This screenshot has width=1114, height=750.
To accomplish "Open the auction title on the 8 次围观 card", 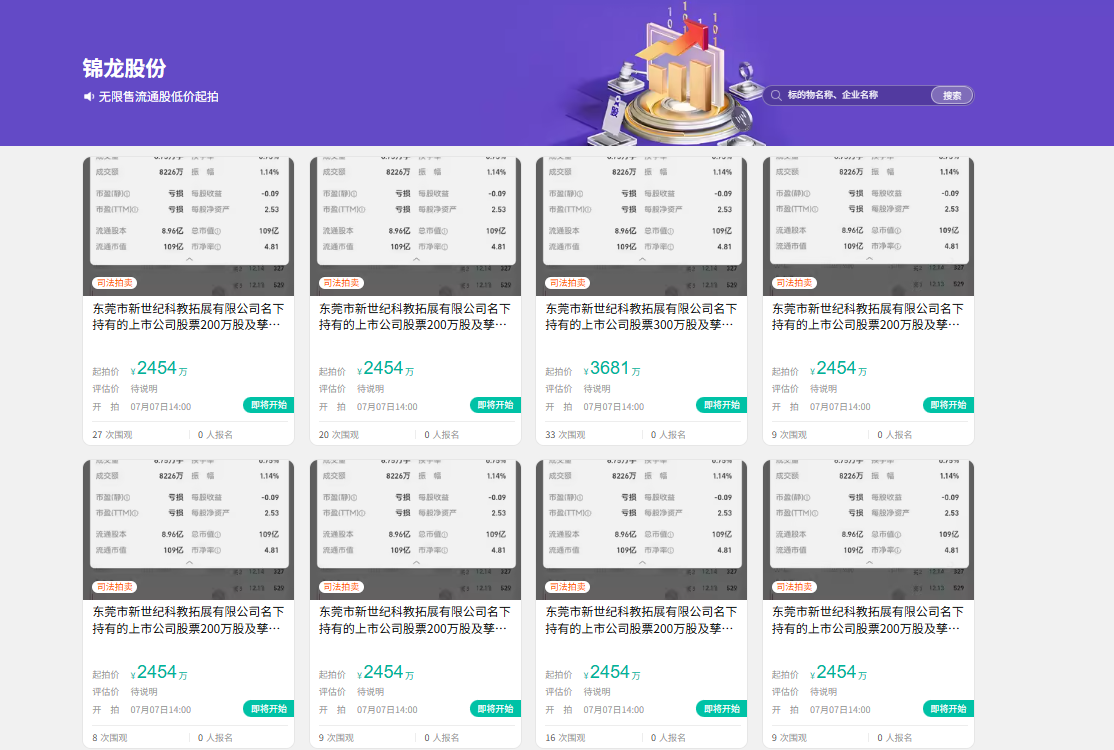I will coord(188,620).
